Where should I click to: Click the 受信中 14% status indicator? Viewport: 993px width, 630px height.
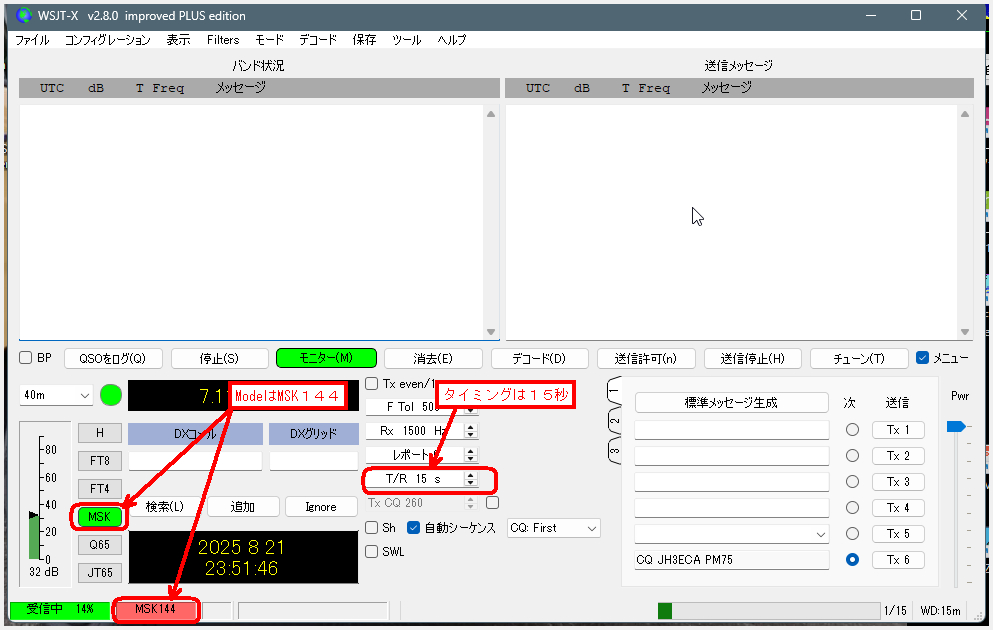tap(60, 609)
